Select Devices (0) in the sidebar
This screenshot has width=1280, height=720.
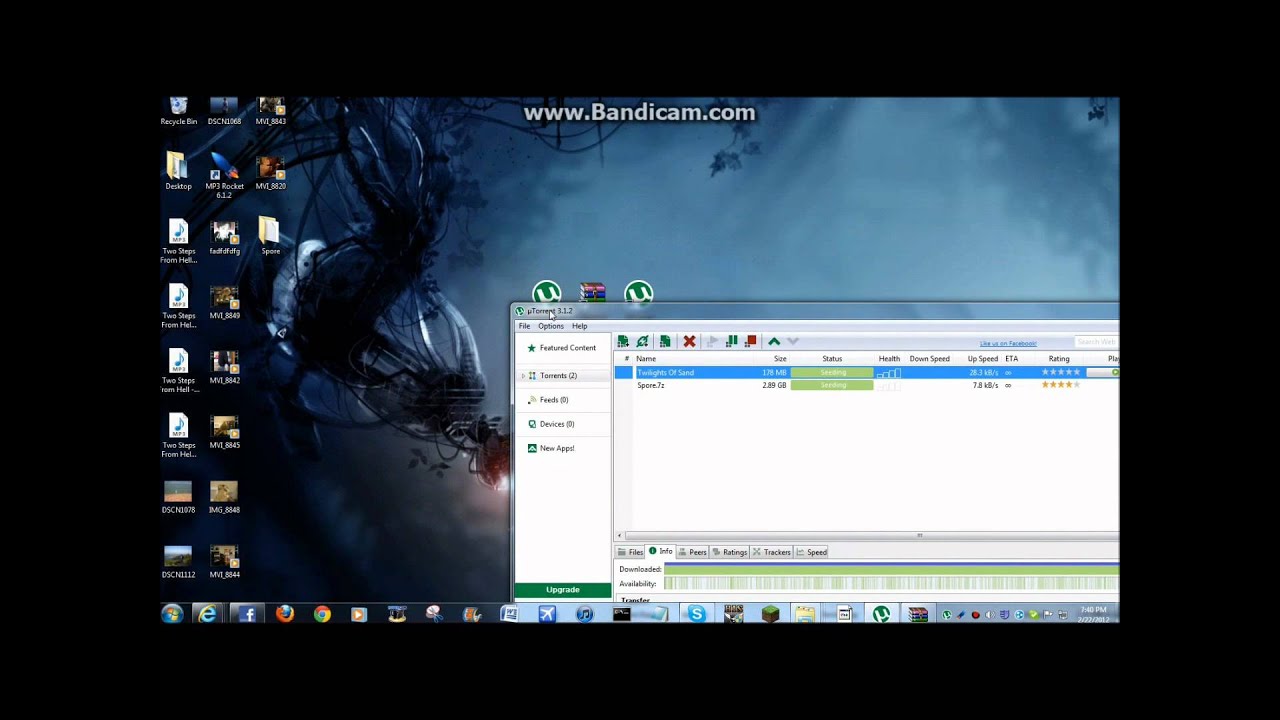(x=556, y=424)
